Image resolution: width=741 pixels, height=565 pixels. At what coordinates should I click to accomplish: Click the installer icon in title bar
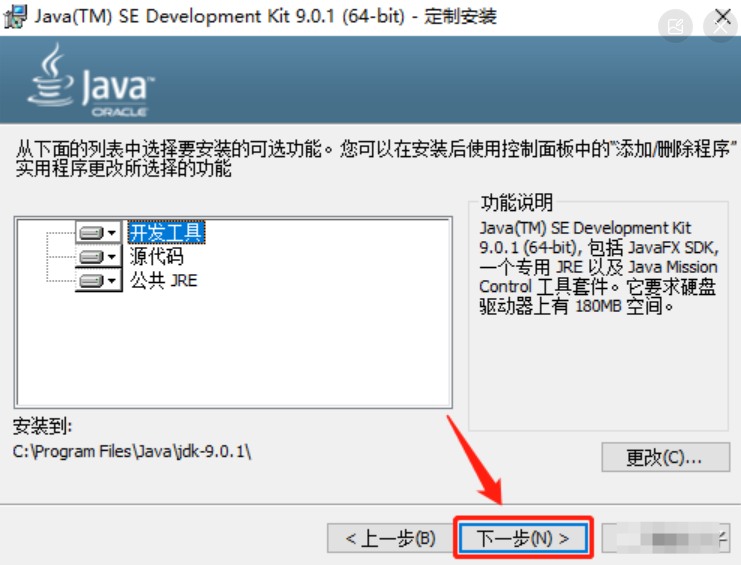coord(14,17)
